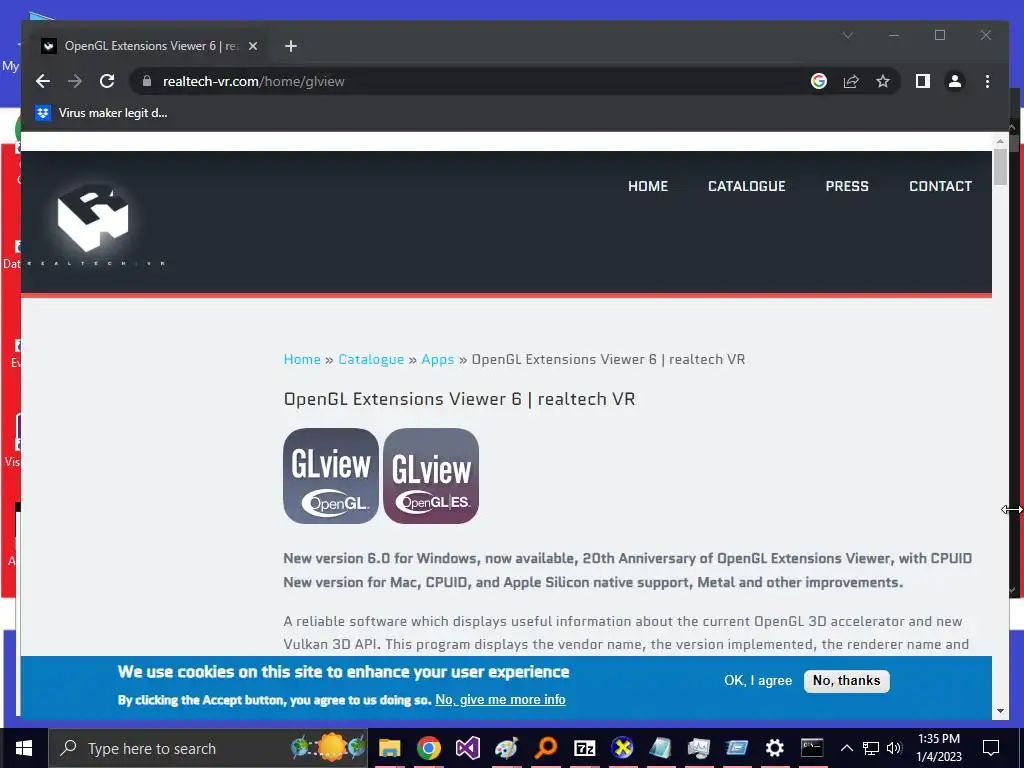1024x768 pixels.
Task: Click the address bar URL field
Action: click(470, 81)
